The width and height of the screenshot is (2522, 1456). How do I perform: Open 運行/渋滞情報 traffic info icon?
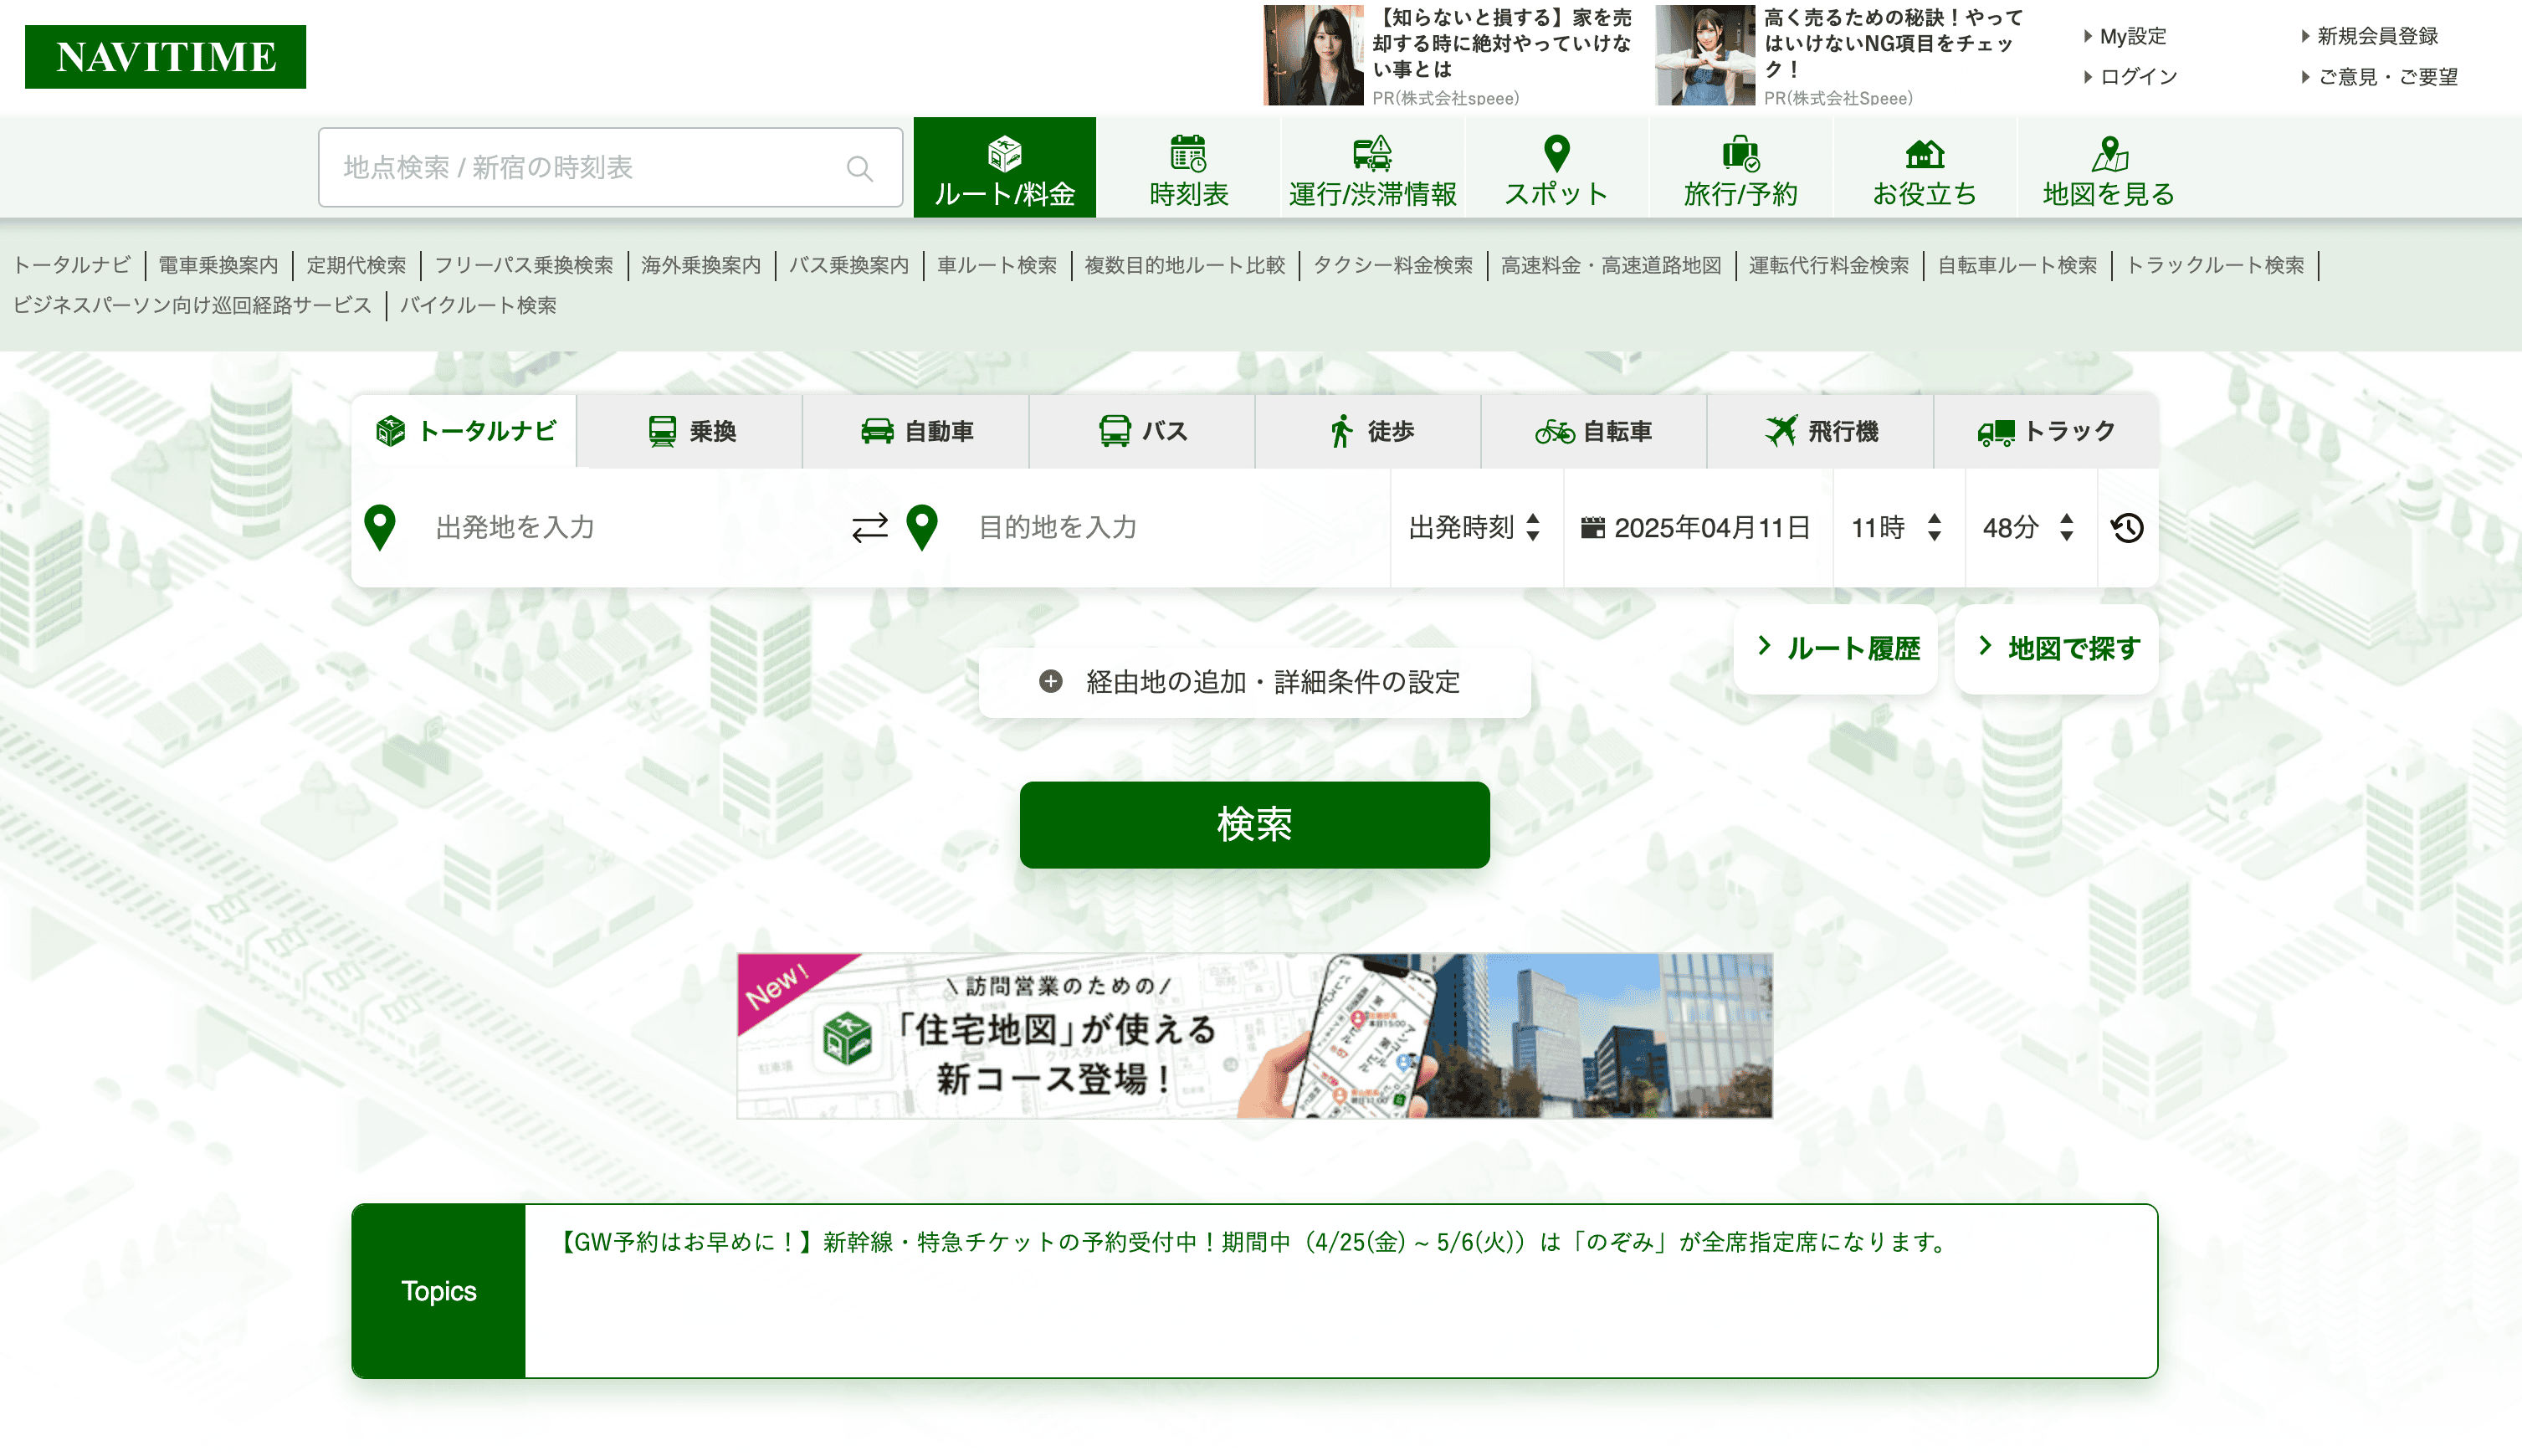click(x=1372, y=154)
